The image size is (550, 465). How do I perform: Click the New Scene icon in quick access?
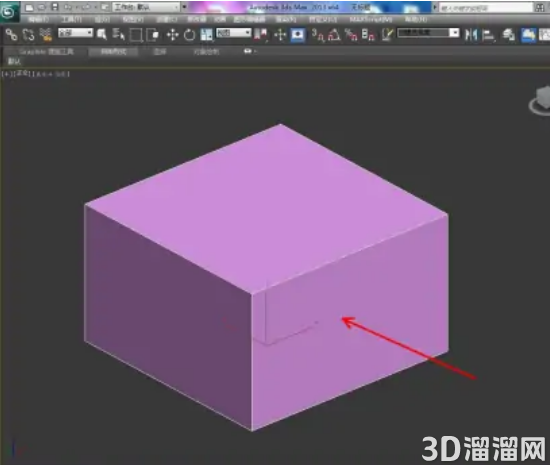(29, 7)
